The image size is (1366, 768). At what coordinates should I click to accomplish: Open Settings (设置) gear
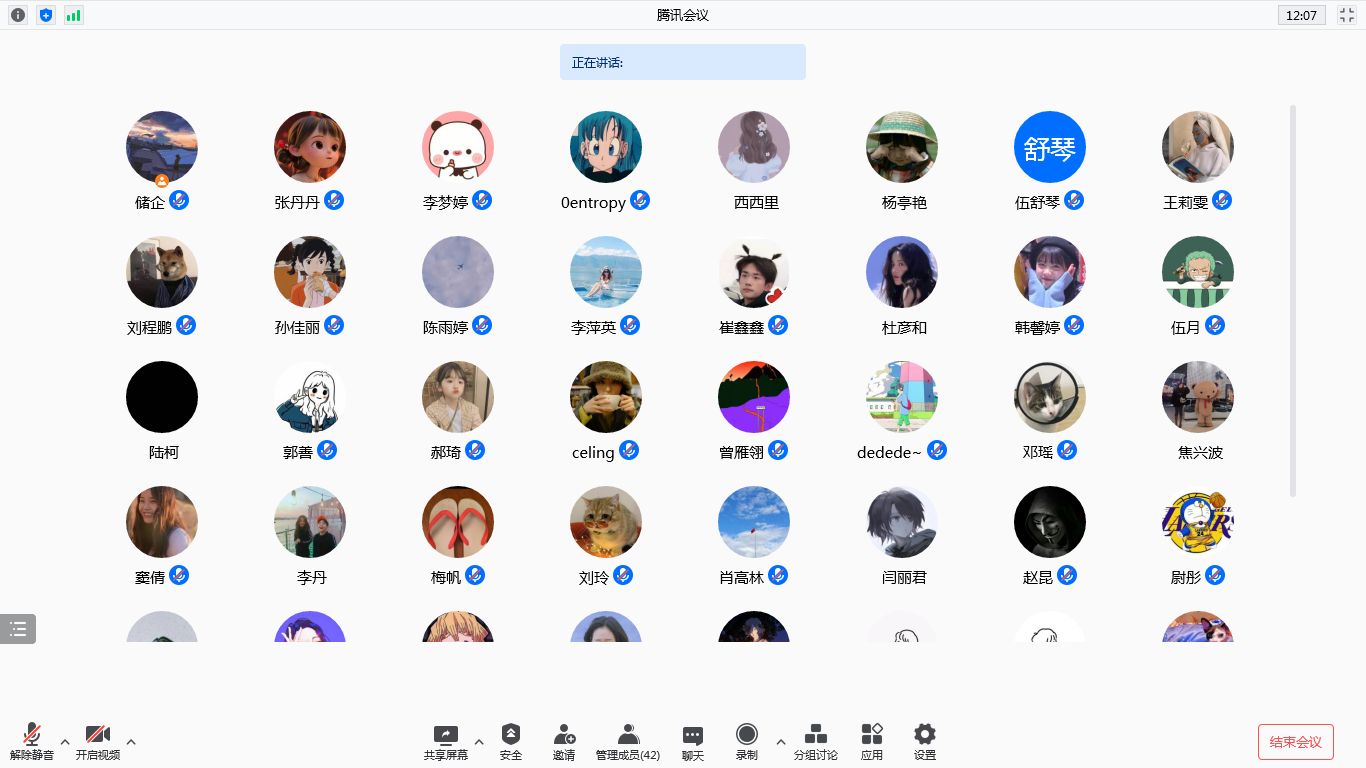(925, 741)
